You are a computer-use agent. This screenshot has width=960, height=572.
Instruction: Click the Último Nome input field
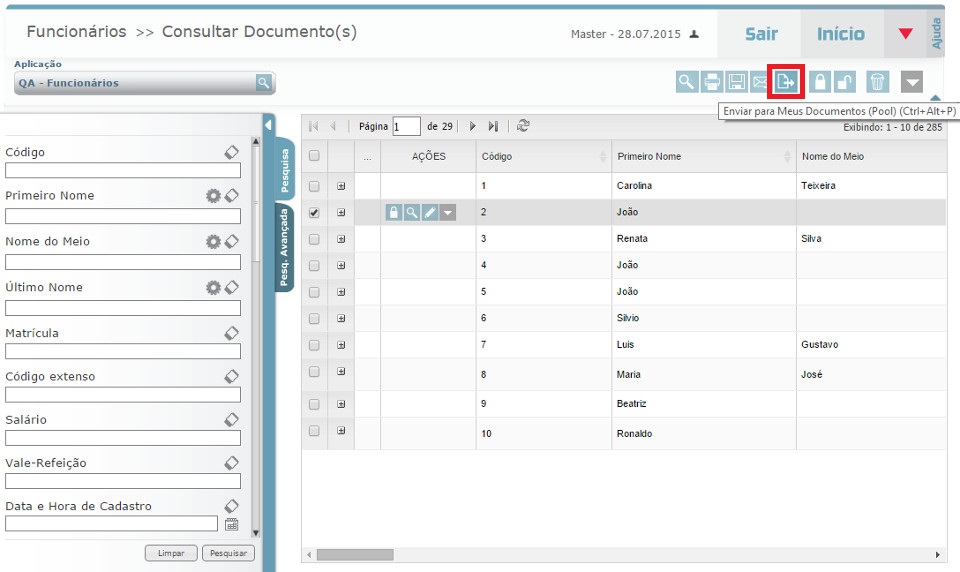coord(122,307)
